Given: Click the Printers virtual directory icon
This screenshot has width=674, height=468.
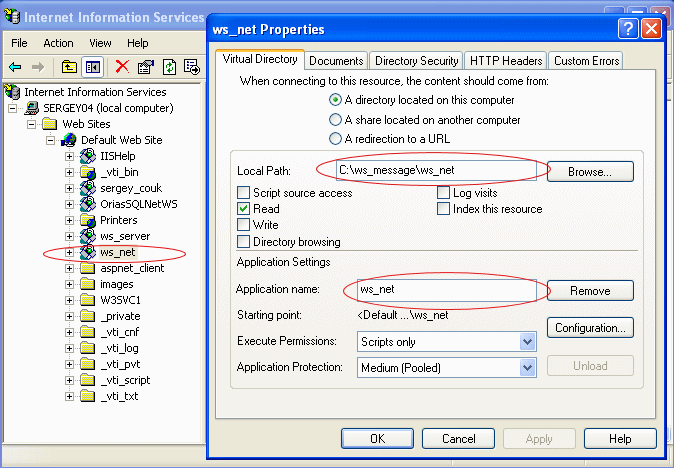Looking at the screenshot, I should click(88, 220).
